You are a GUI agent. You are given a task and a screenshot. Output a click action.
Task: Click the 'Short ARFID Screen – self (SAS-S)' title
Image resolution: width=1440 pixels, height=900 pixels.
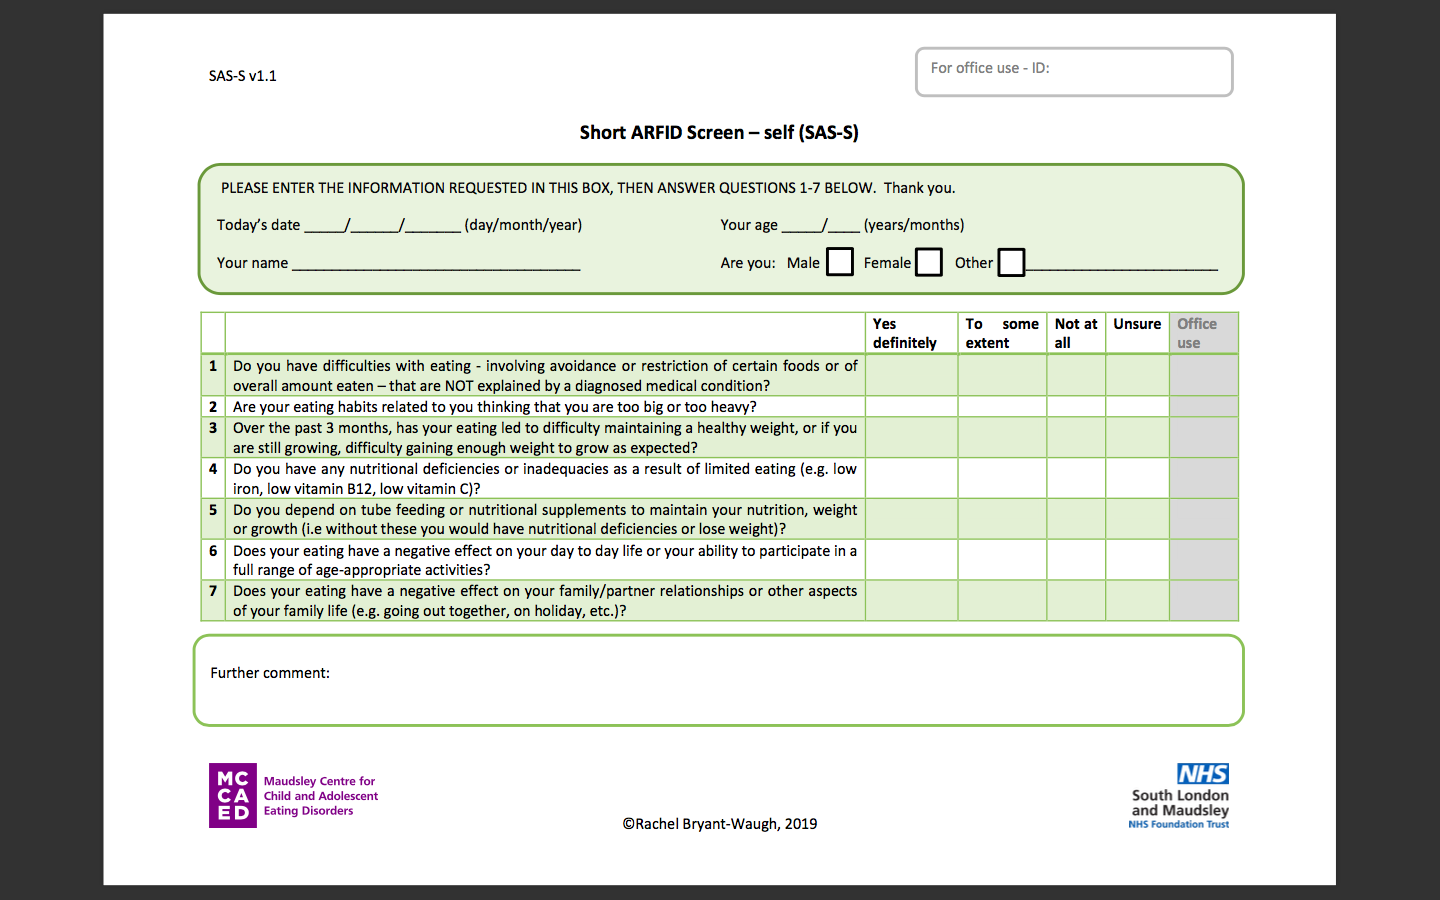(719, 133)
